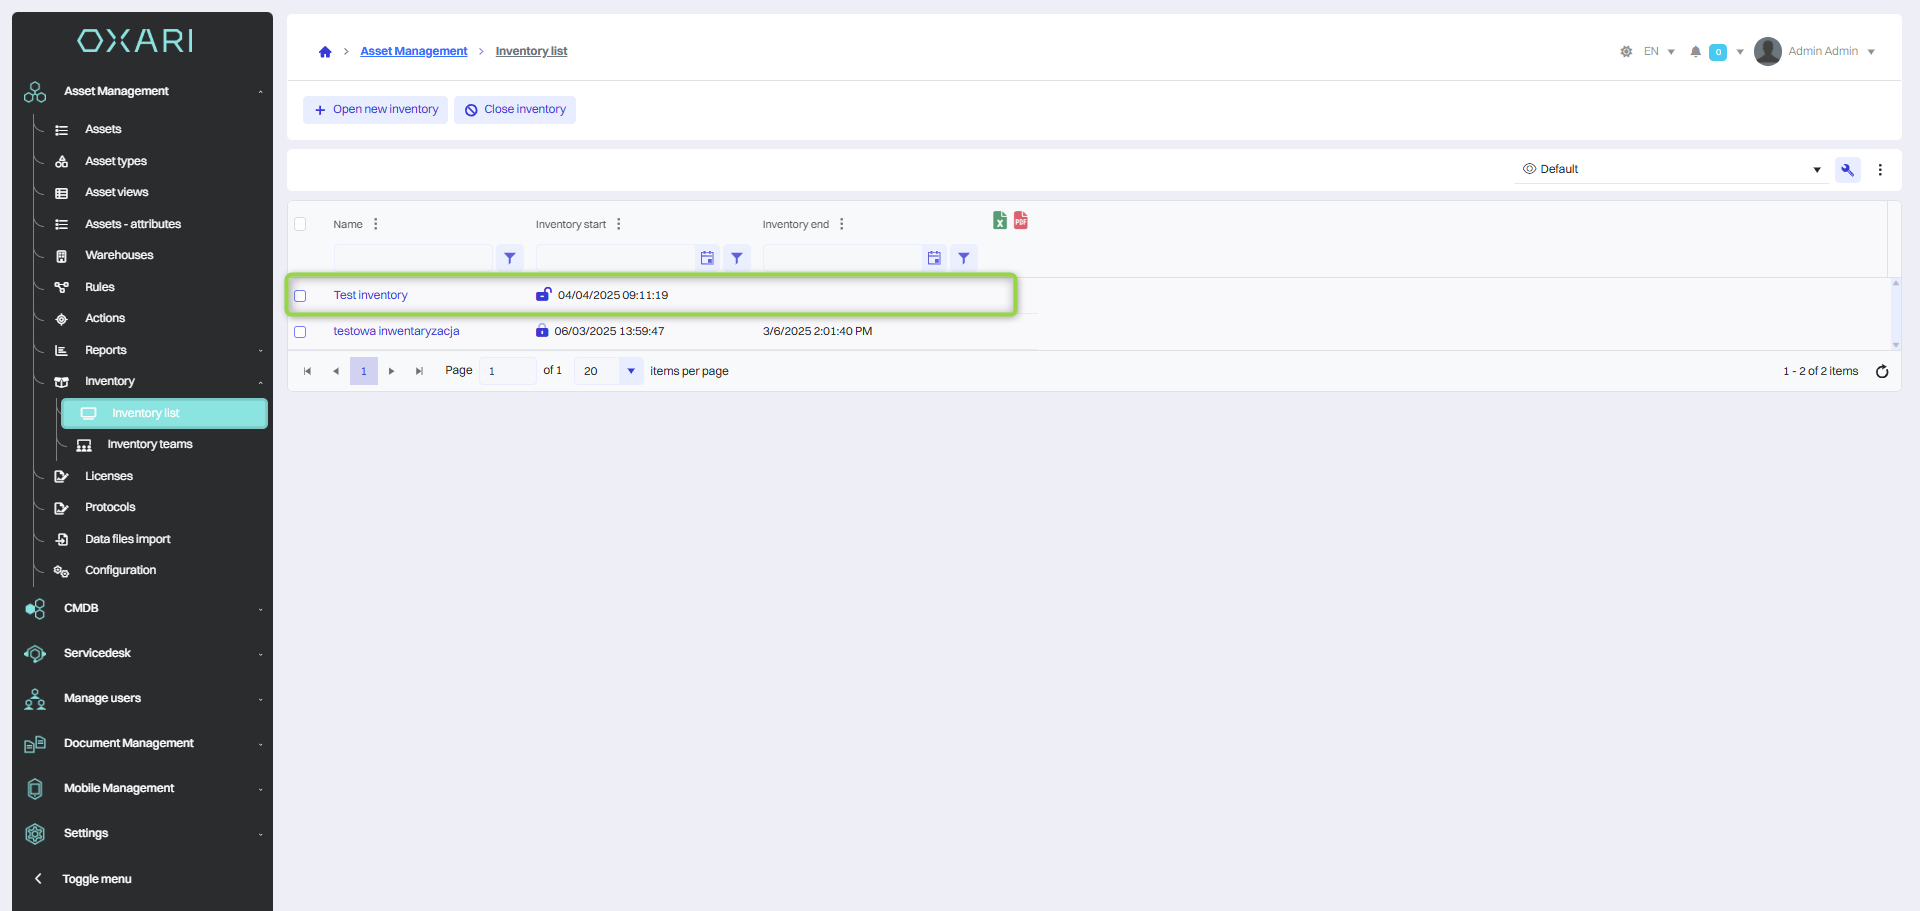Export inventory list to PDF
The image size is (1920, 911).
pos(1020,221)
